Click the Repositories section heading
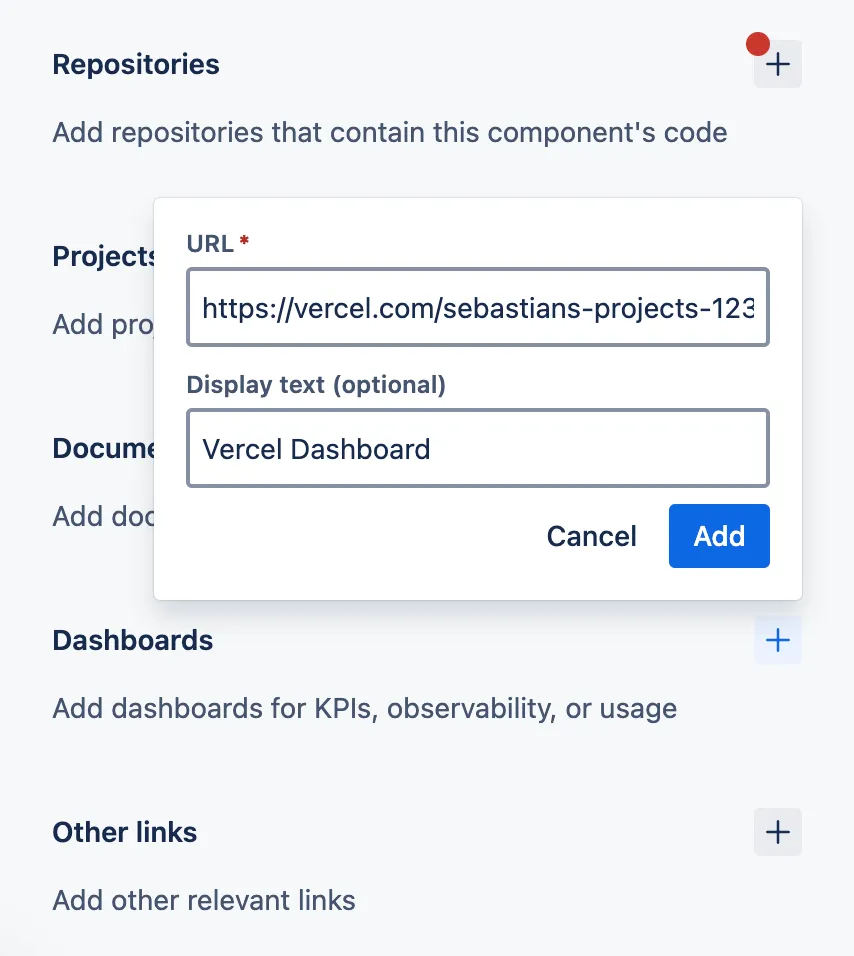This screenshot has height=956, width=854. pos(135,64)
